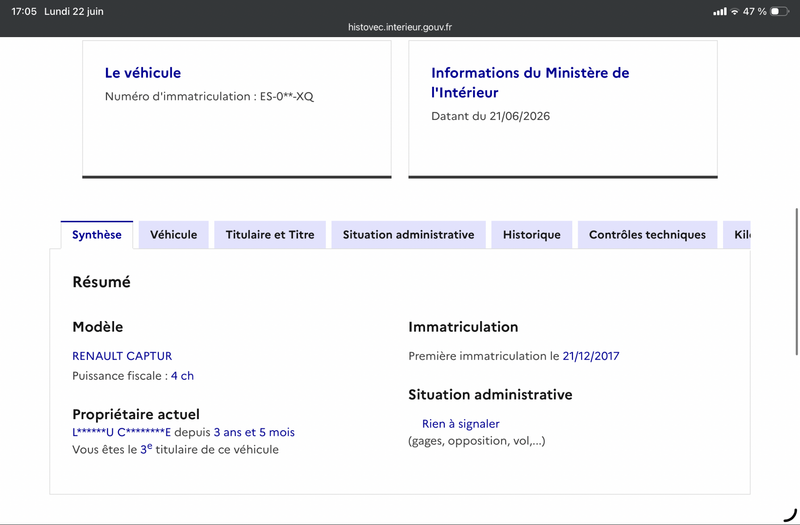The height and width of the screenshot is (525, 800).
Task: Select the Situation administrative tab
Action: [408, 235]
